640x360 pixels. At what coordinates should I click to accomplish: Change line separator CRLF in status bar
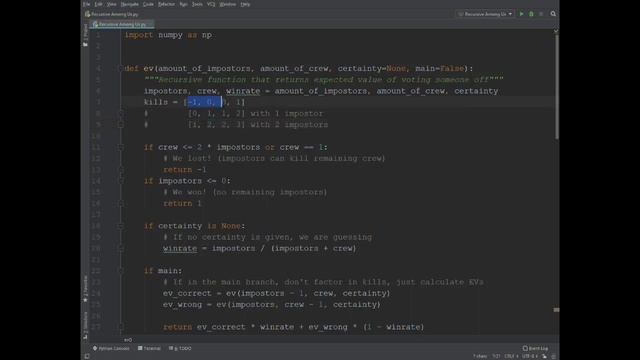(511, 356)
